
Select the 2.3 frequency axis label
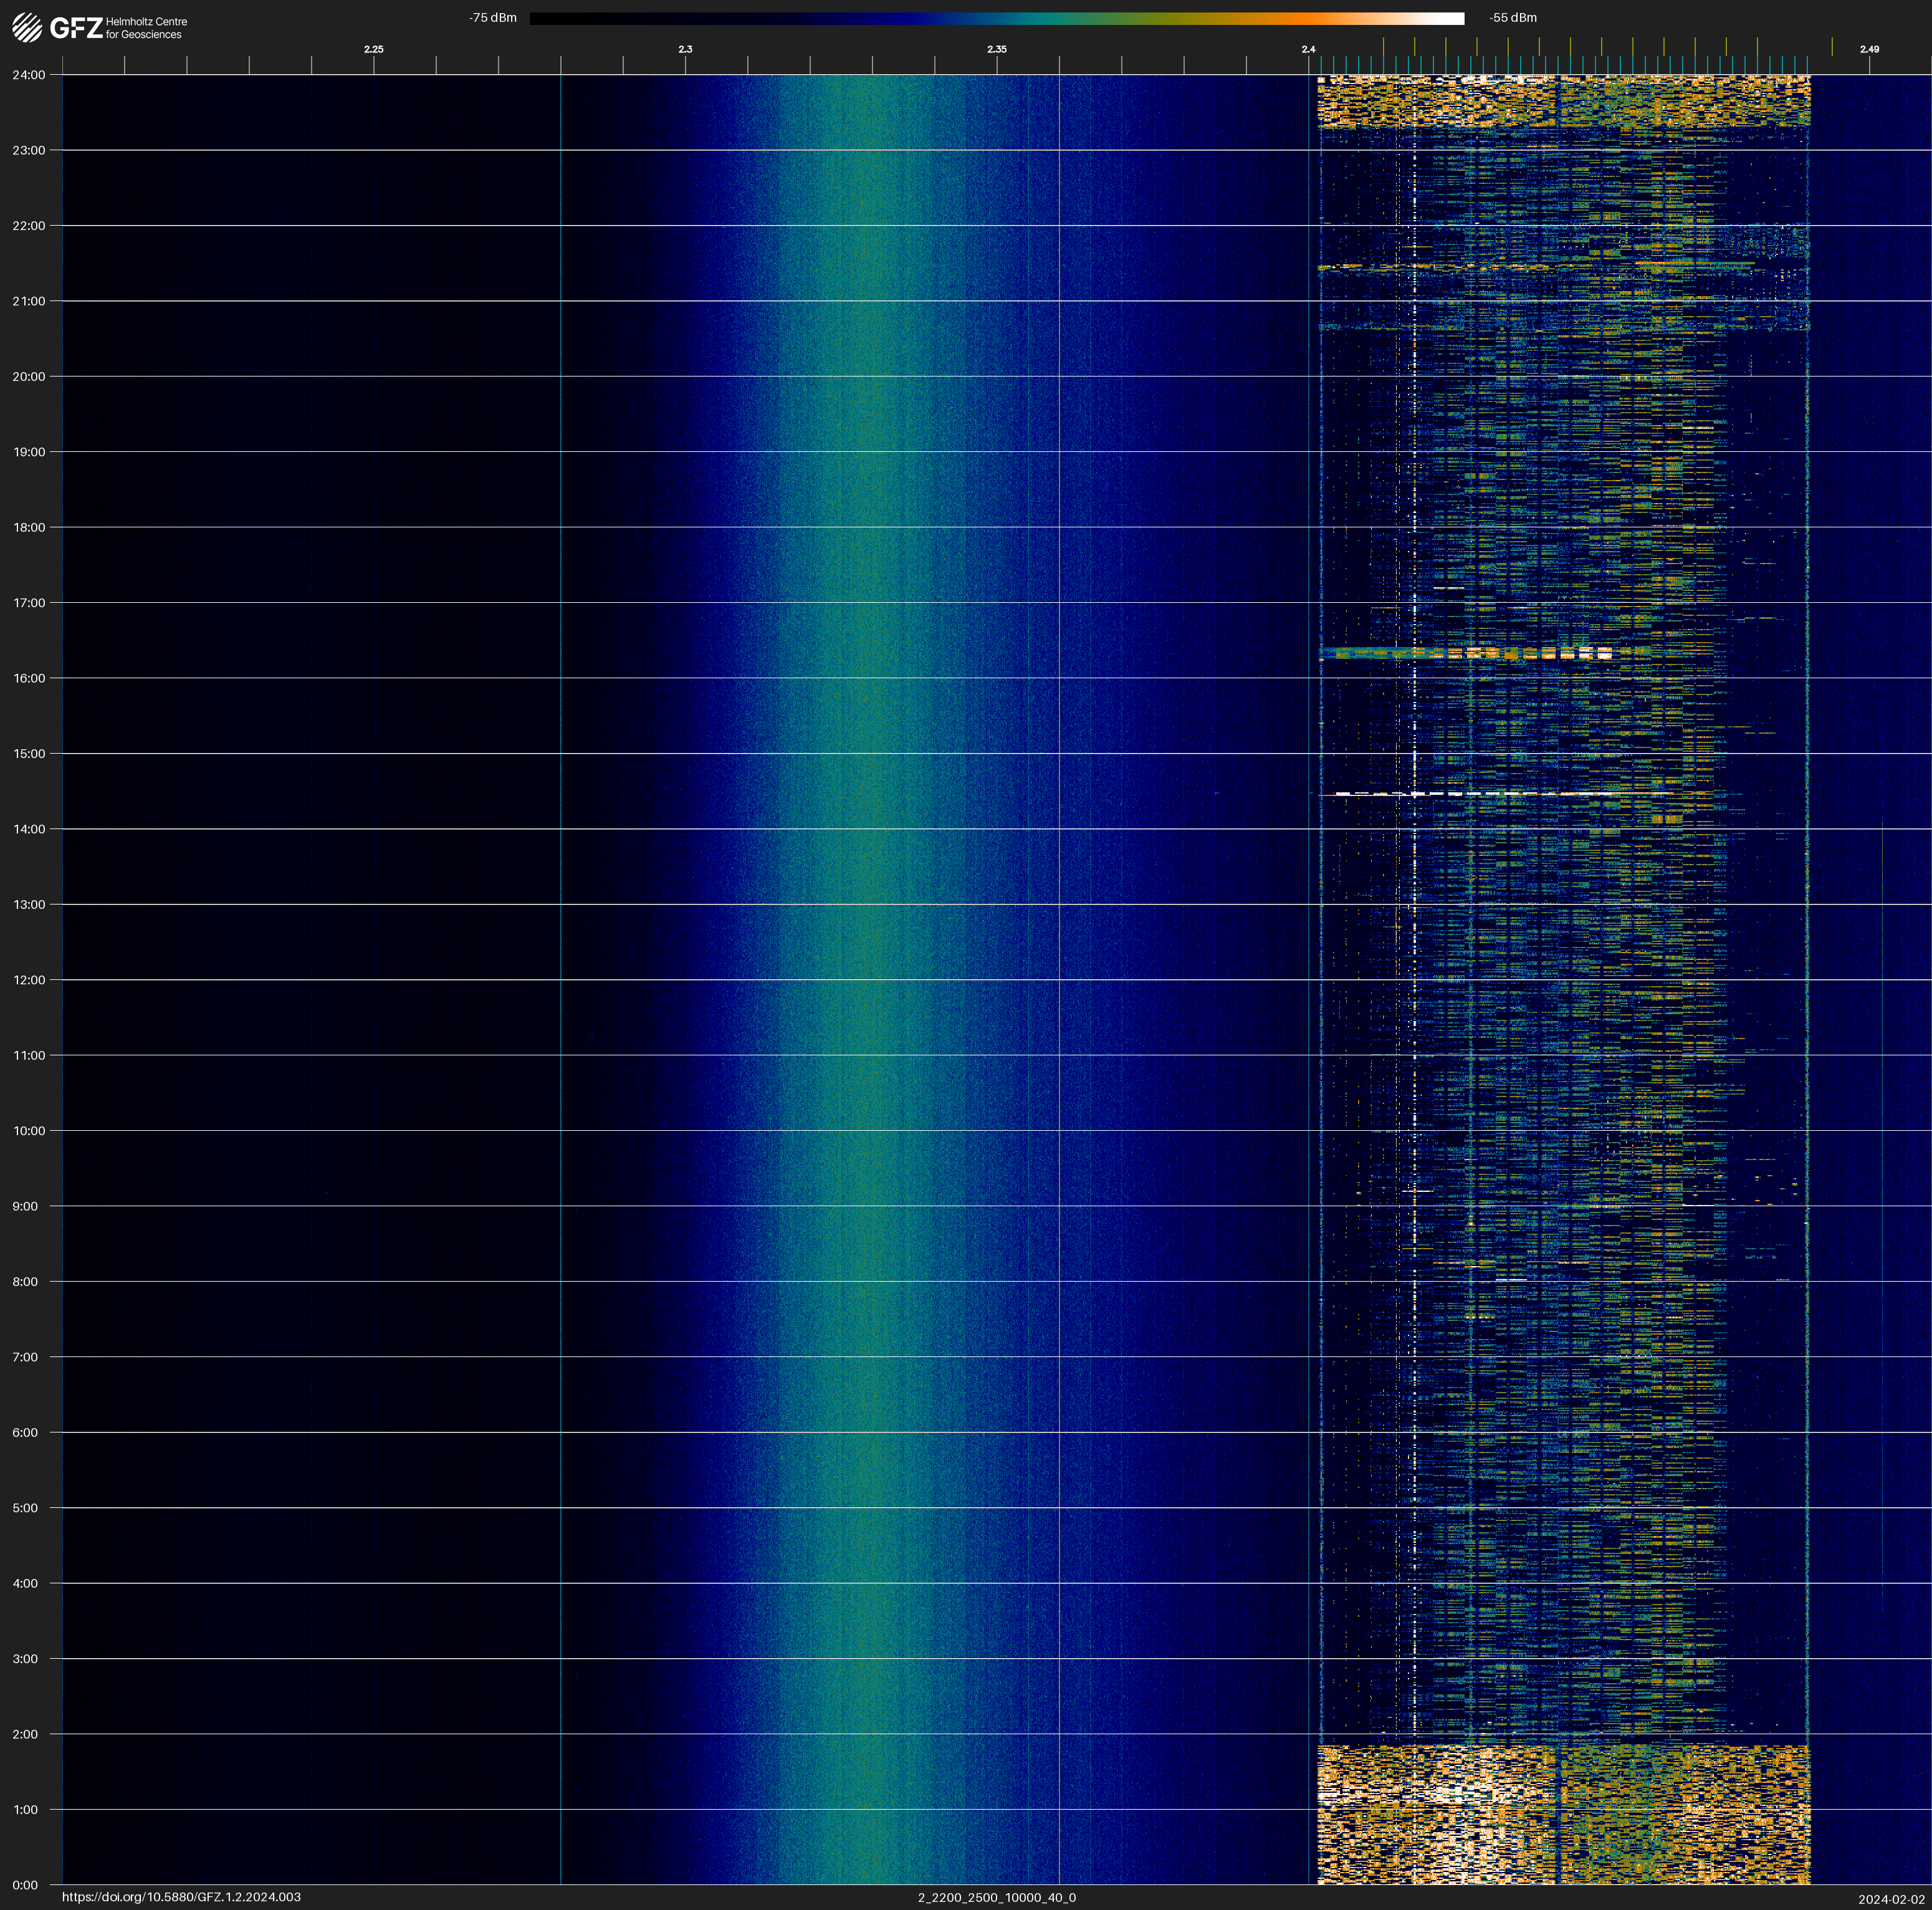tap(685, 49)
